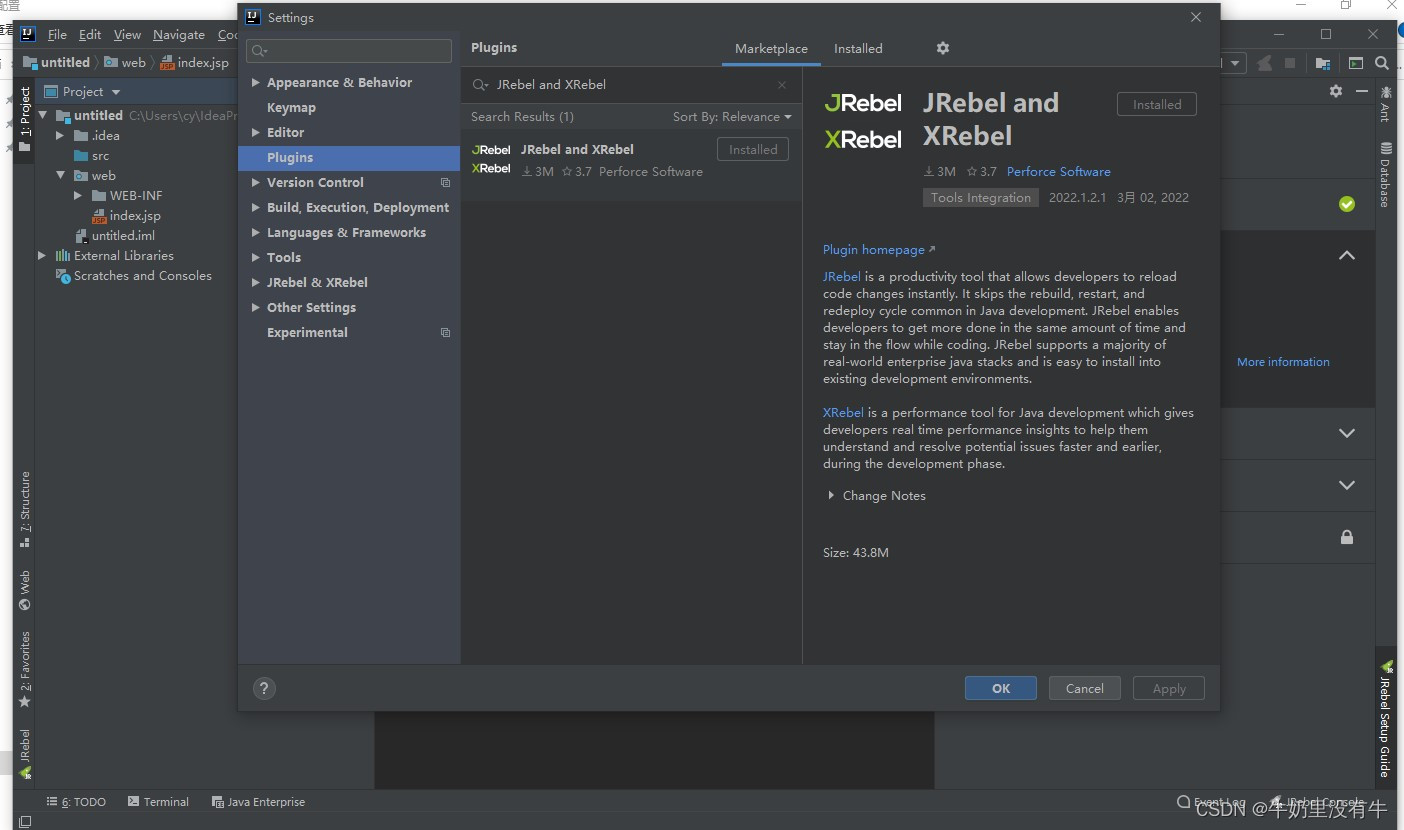Expand the Editor settings group
1404x830 pixels.
click(x=256, y=133)
